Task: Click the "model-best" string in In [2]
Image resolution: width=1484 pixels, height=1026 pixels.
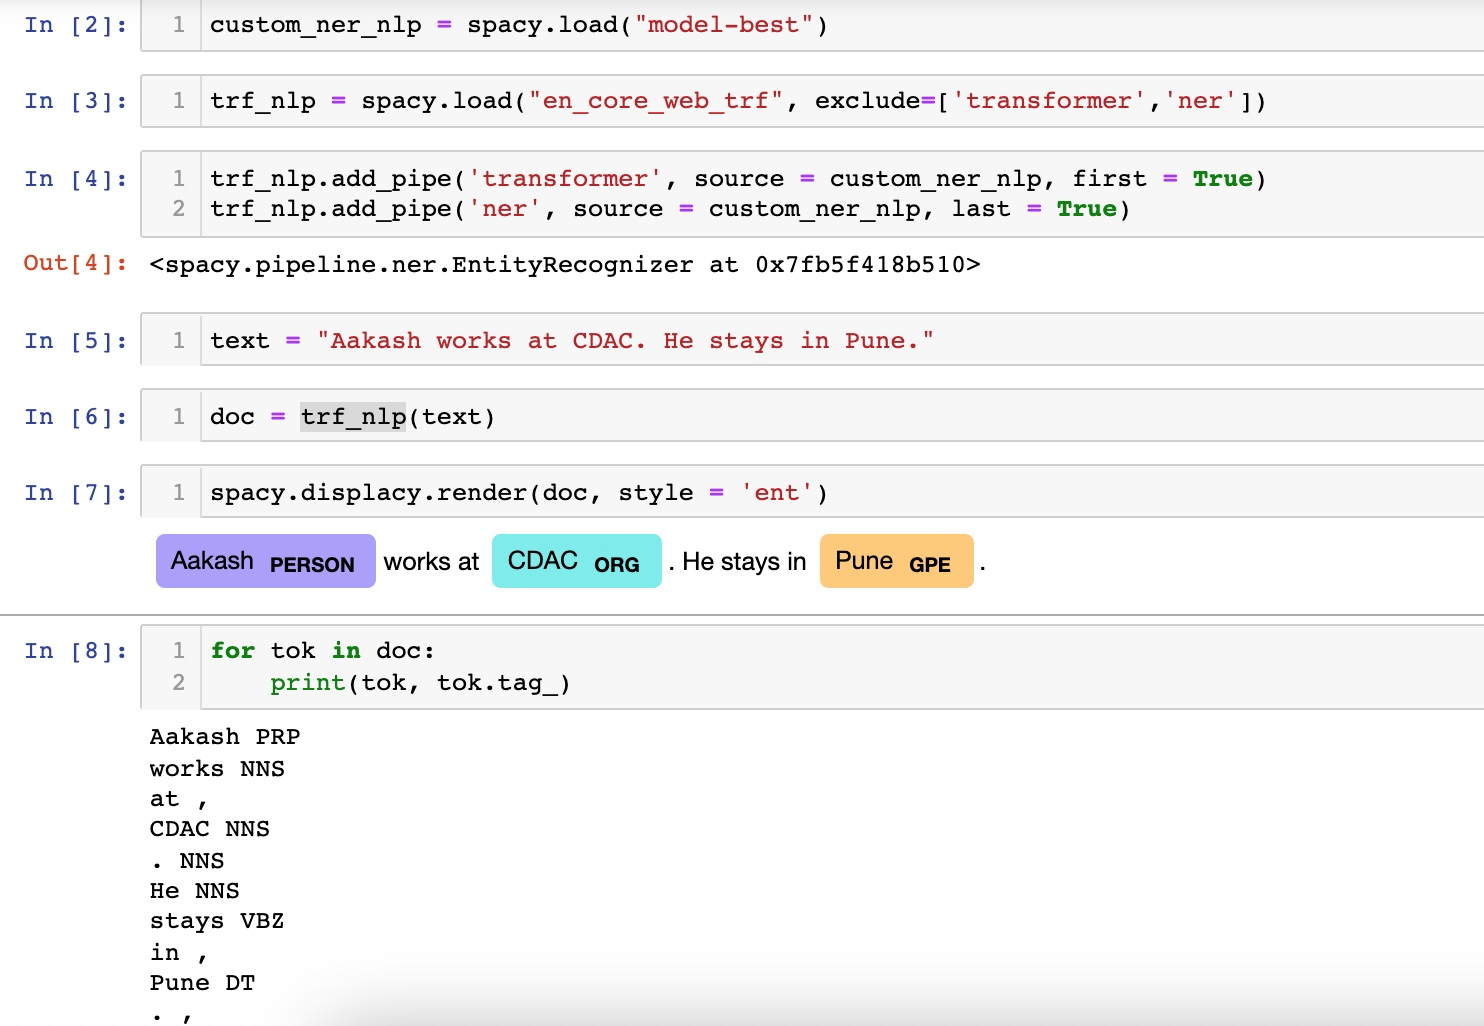Action: click(724, 25)
